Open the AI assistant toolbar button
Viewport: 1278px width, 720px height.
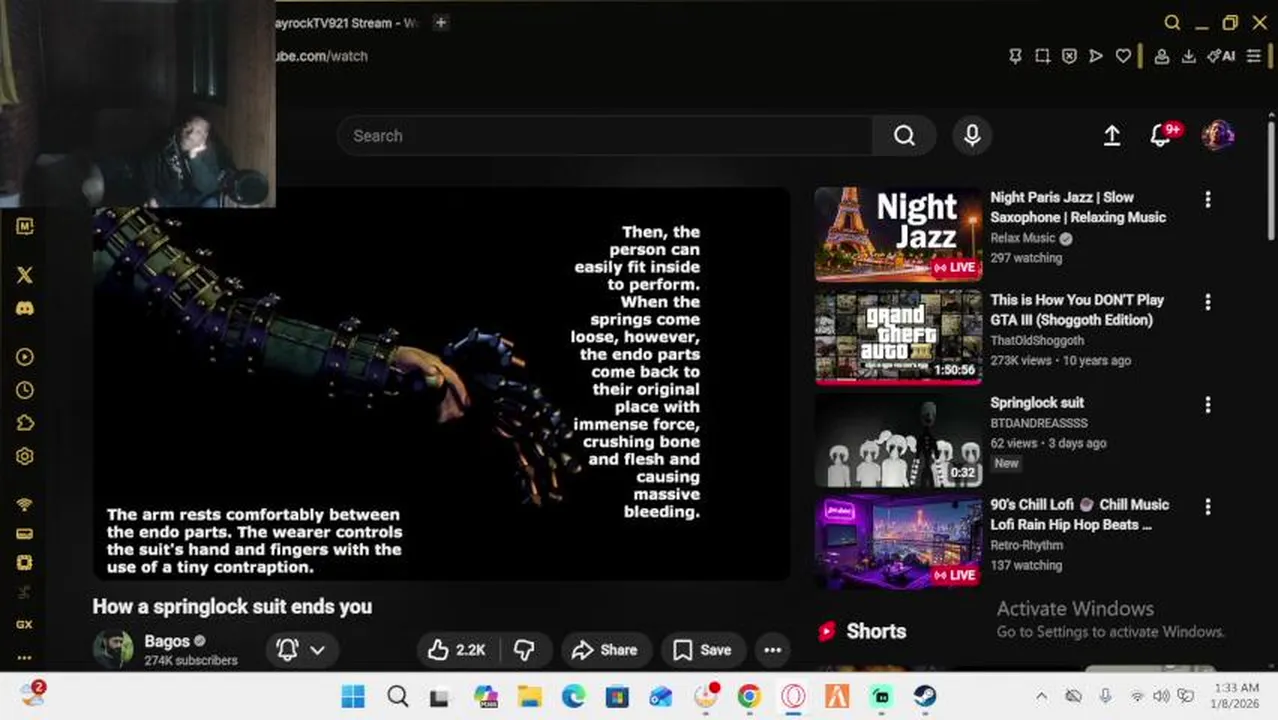(x=1221, y=56)
